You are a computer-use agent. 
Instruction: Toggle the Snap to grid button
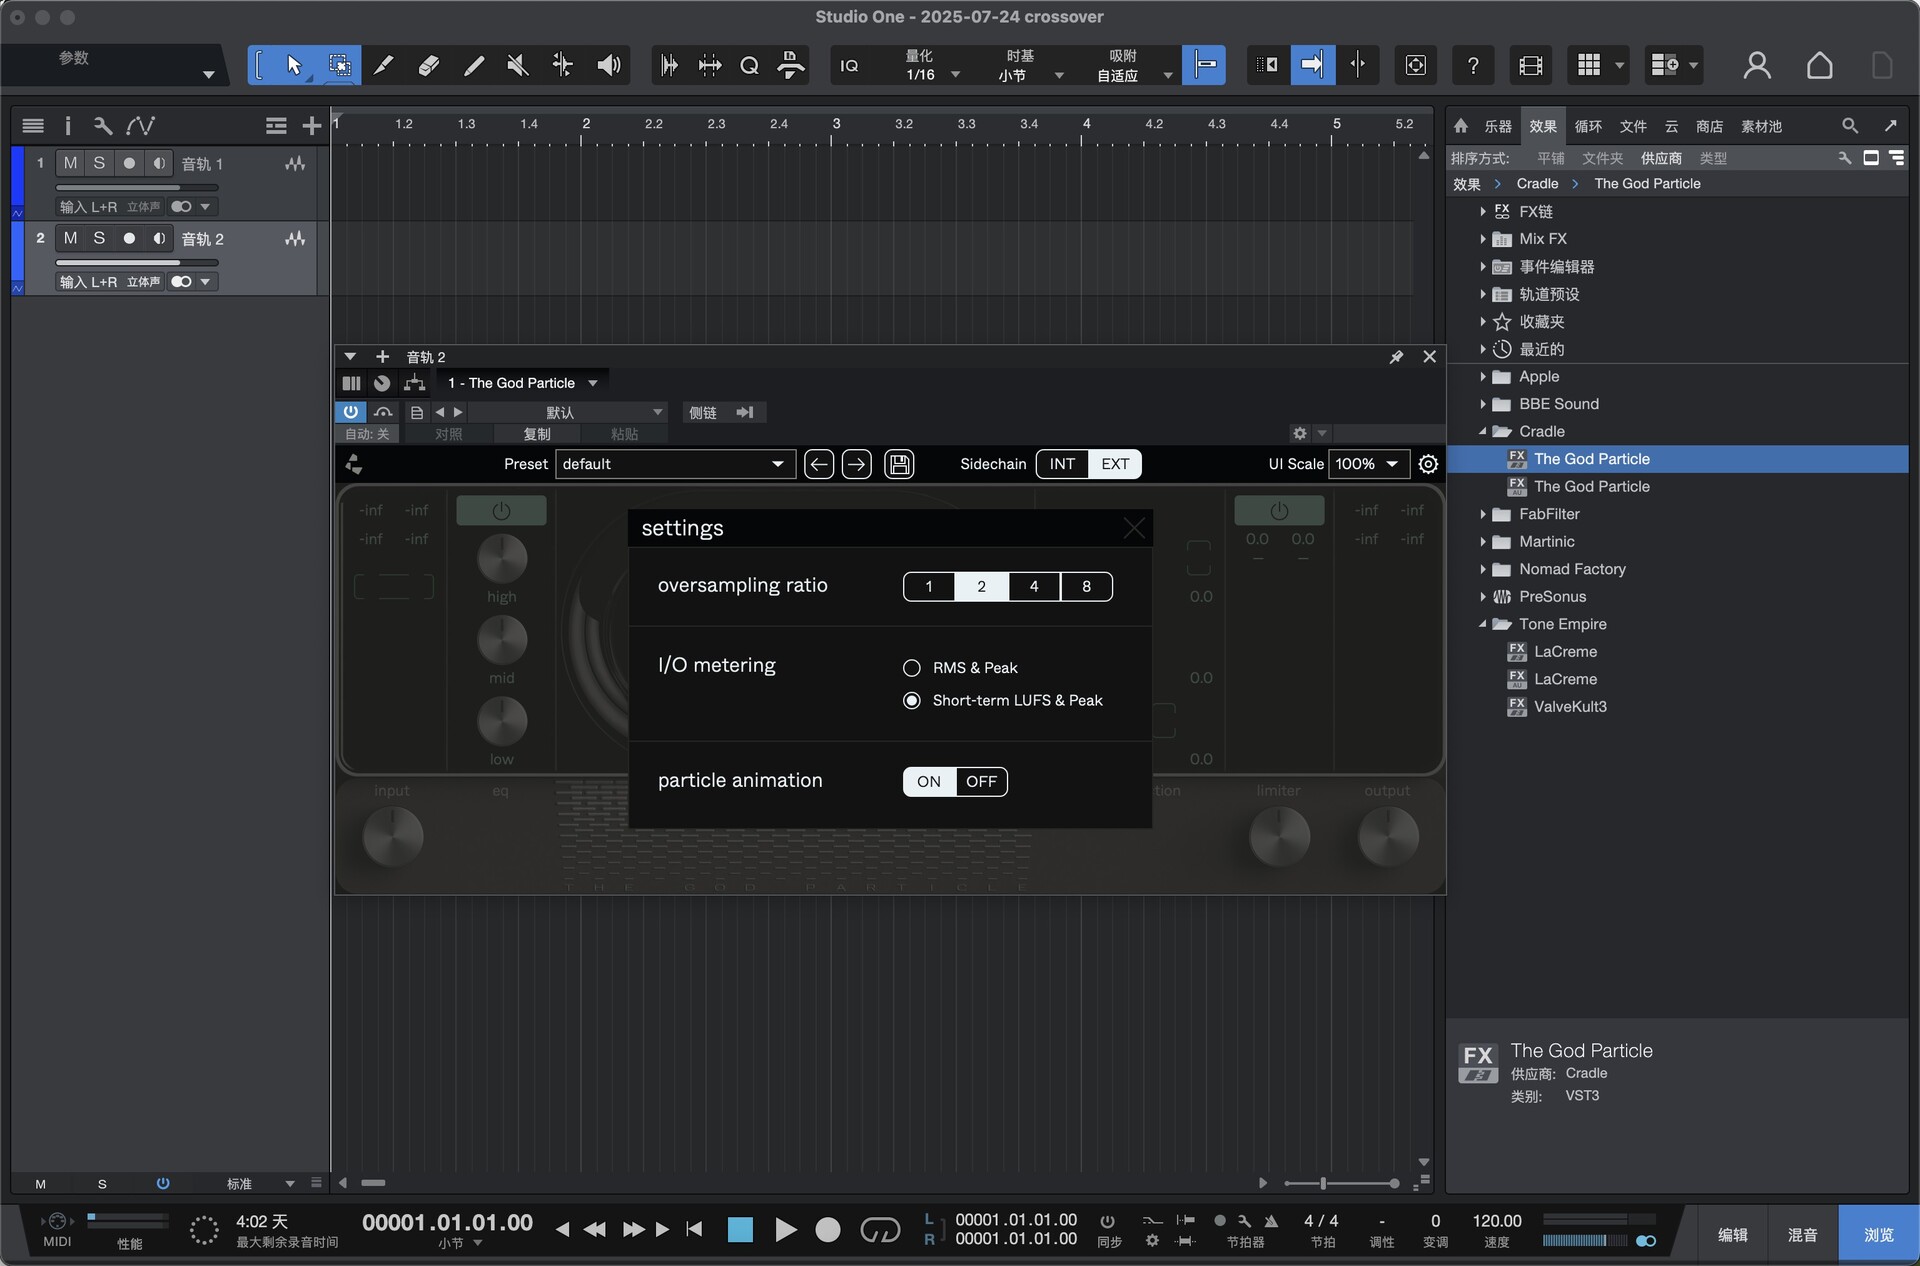[1203, 65]
